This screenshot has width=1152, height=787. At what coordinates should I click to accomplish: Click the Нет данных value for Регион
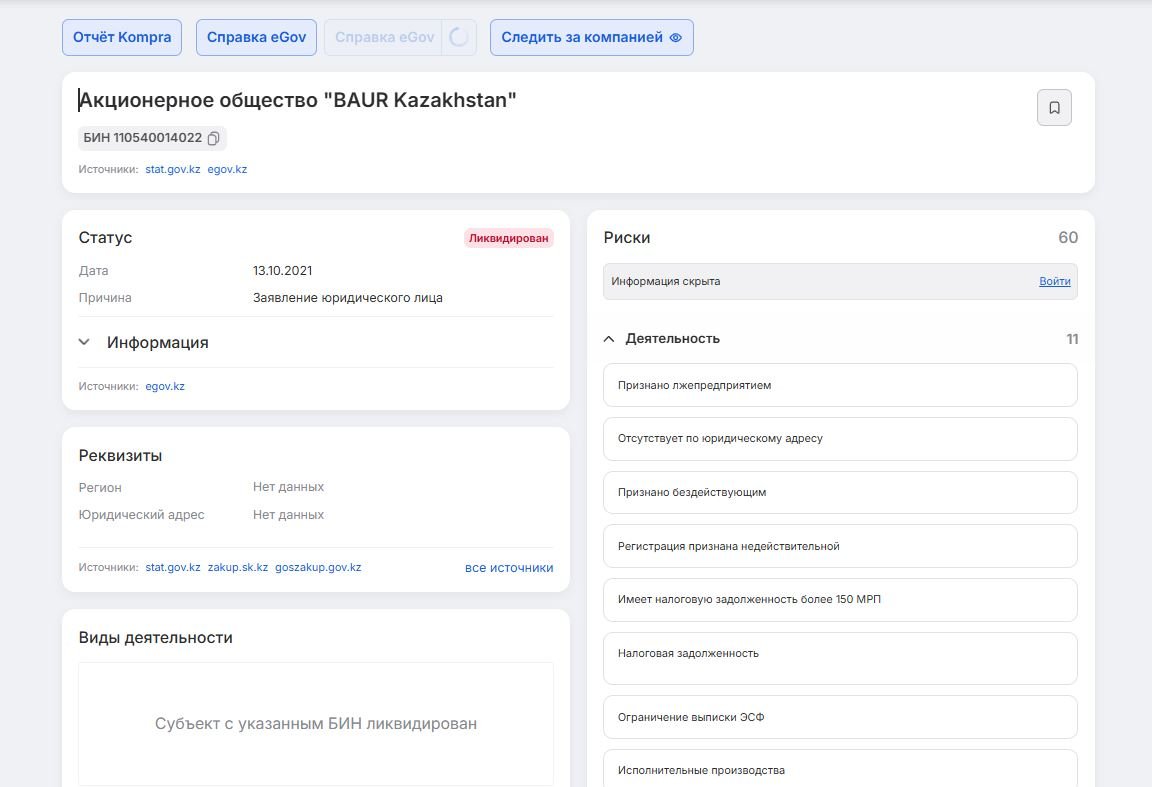pos(288,487)
